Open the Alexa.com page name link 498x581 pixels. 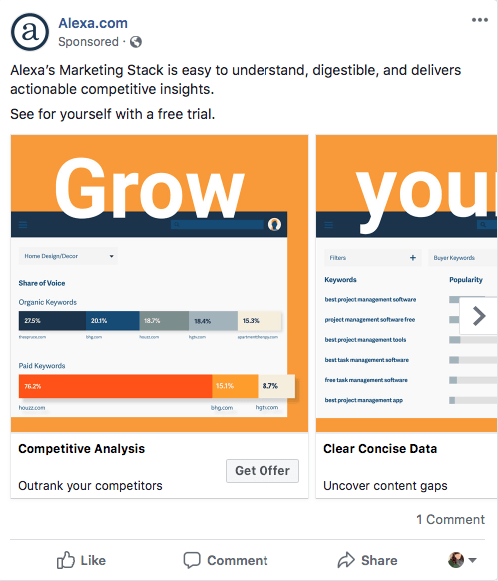pyautogui.click(x=93, y=23)
